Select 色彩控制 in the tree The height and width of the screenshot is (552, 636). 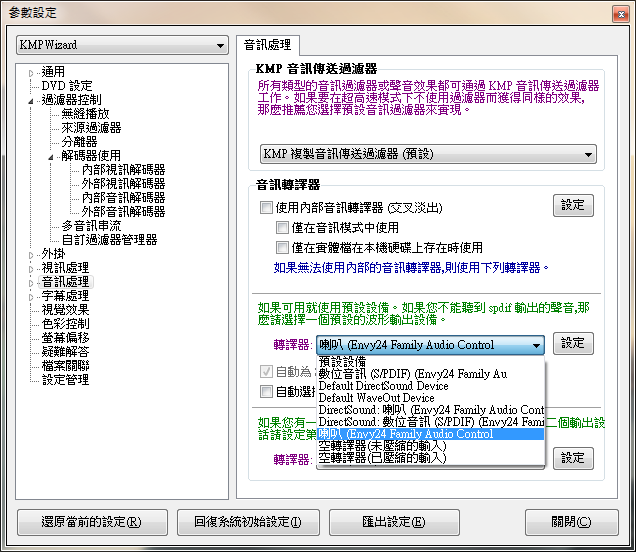(65, 324)
